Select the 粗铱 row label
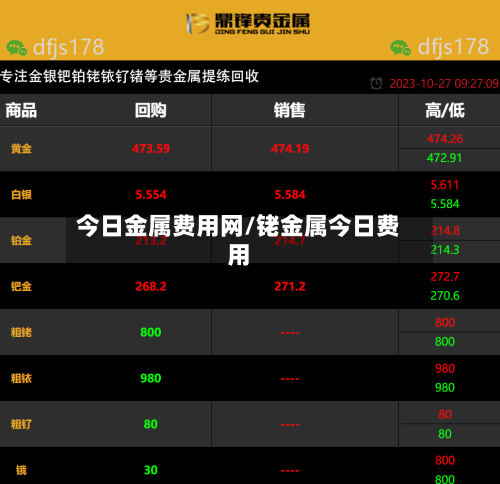 pyautogui.click(x=21, y=378)
